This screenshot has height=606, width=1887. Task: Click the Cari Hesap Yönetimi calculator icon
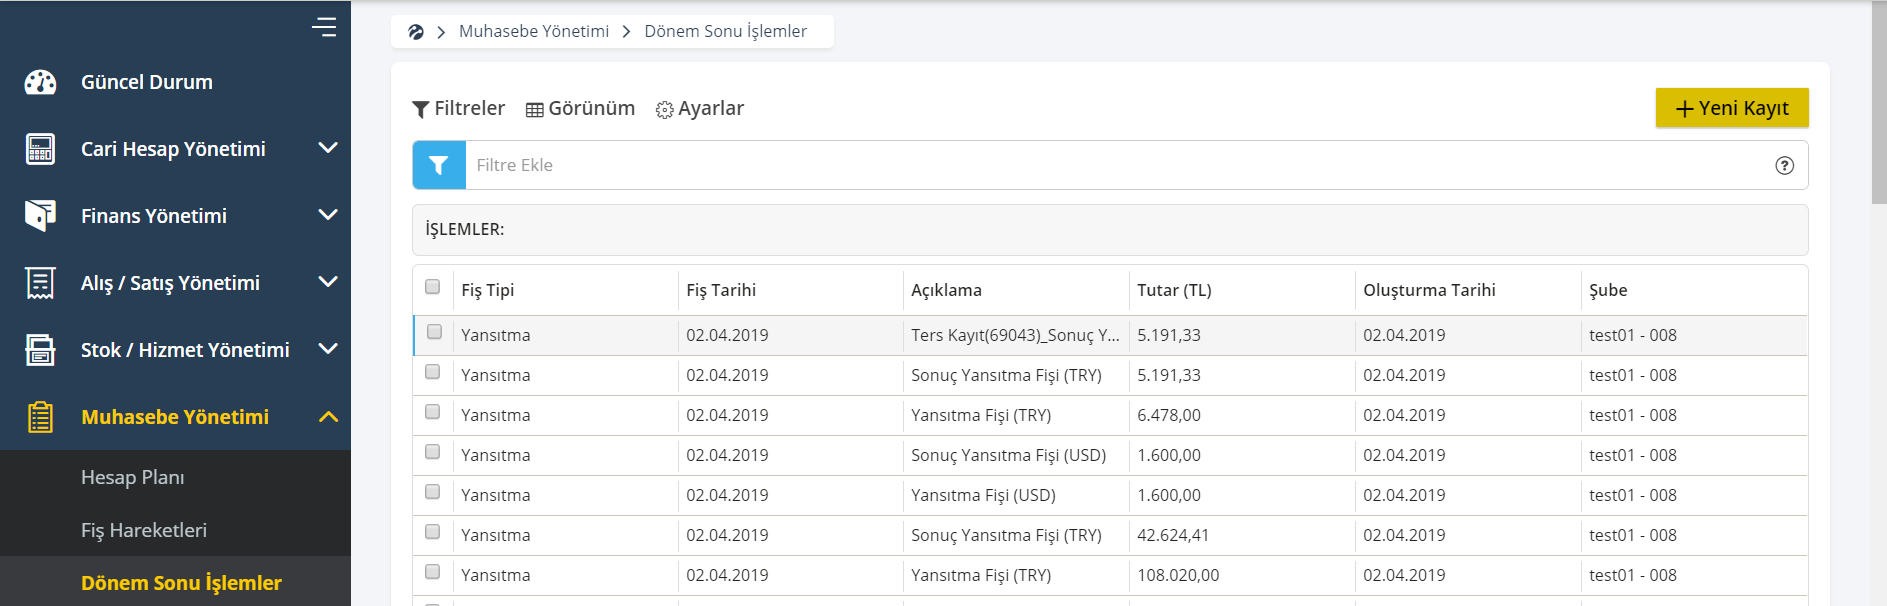pyautogui.click(x=40, y=149)
